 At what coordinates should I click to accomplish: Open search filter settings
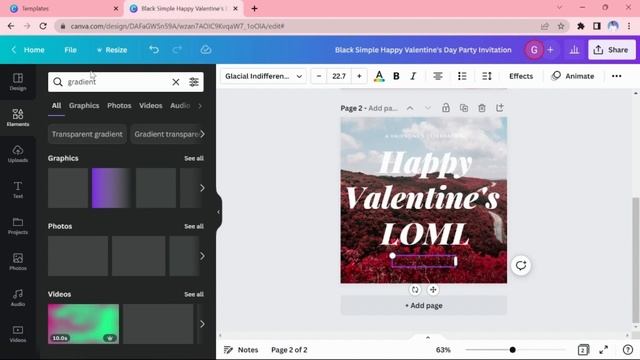(194, 82)
